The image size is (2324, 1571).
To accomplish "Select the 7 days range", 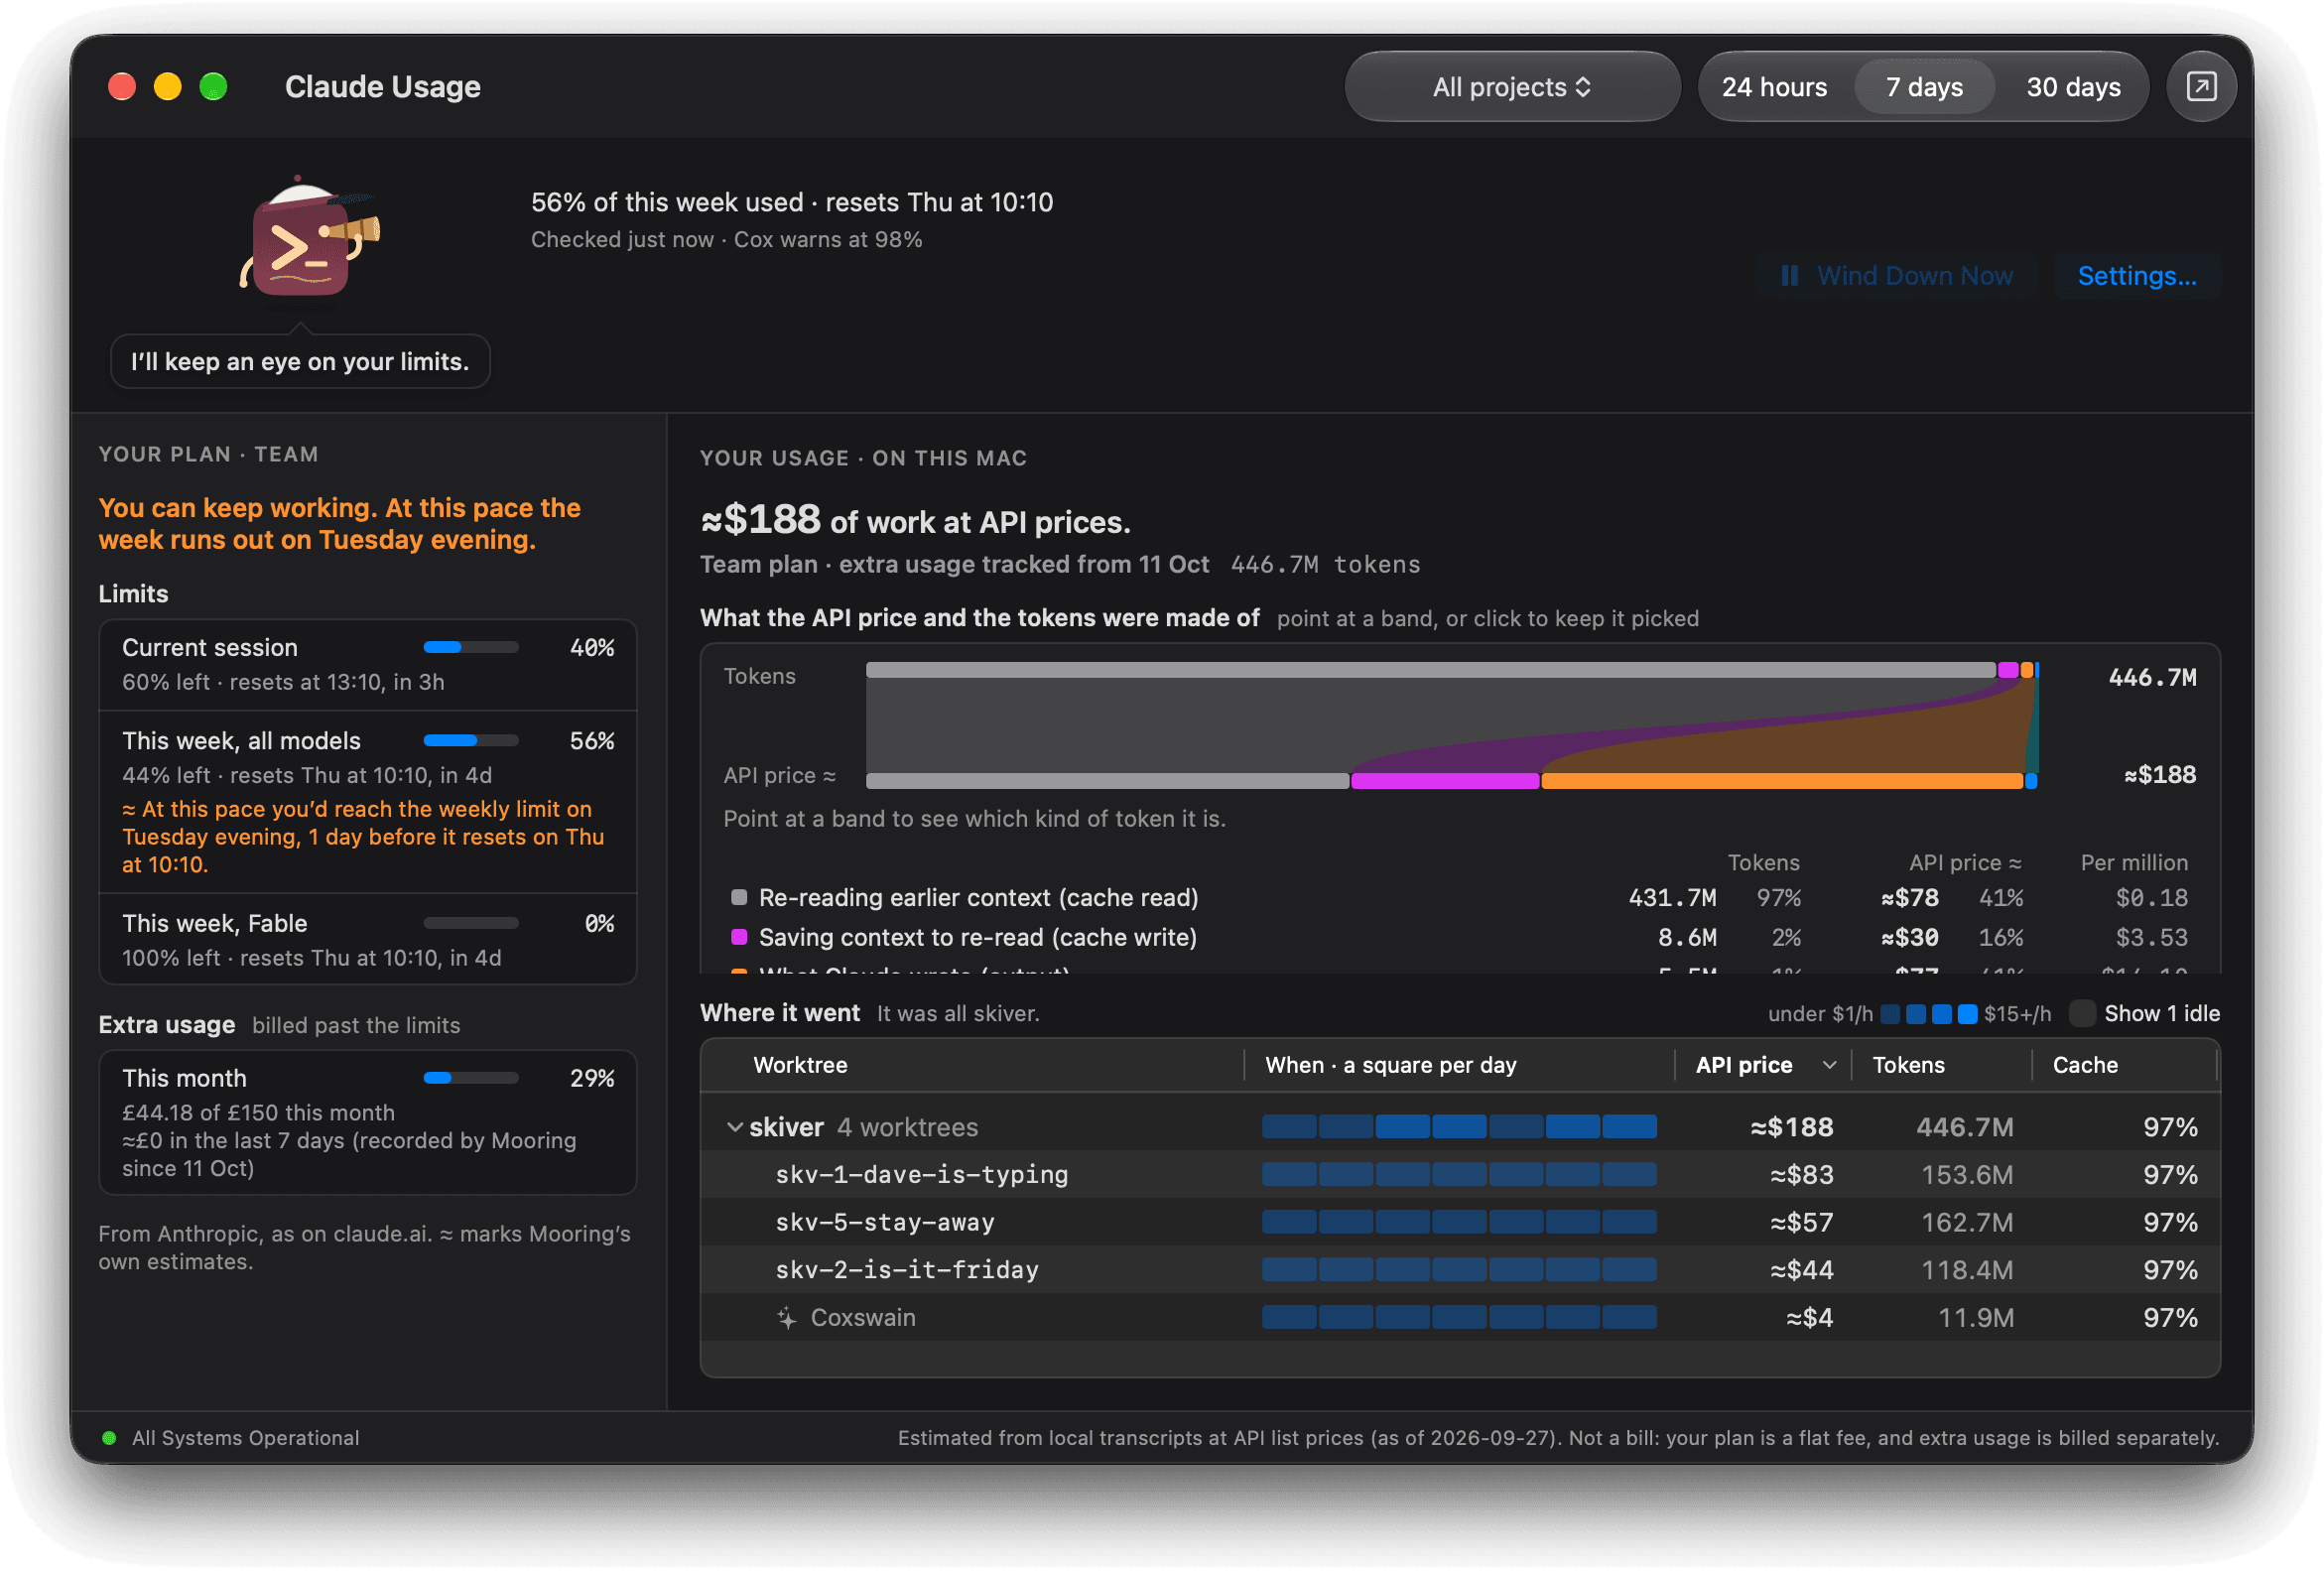I will (1924, 87).
